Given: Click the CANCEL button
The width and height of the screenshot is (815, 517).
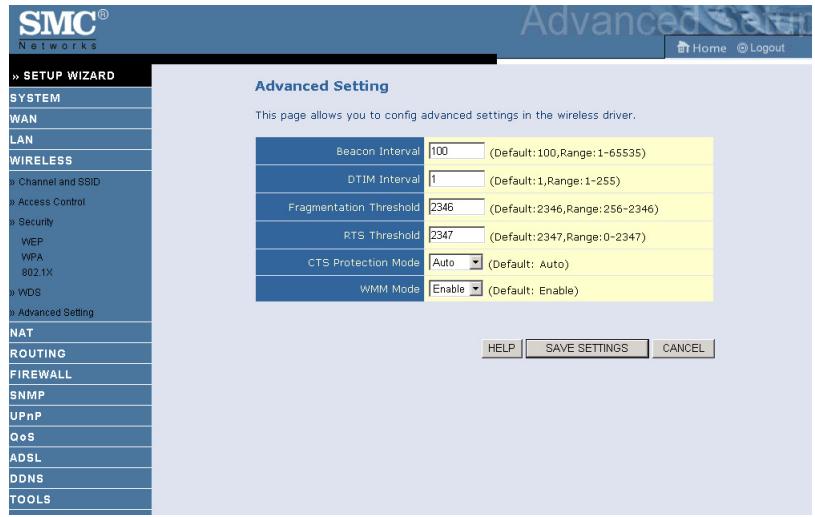Looking at the screenshot, I should click(x=683, y=348).
